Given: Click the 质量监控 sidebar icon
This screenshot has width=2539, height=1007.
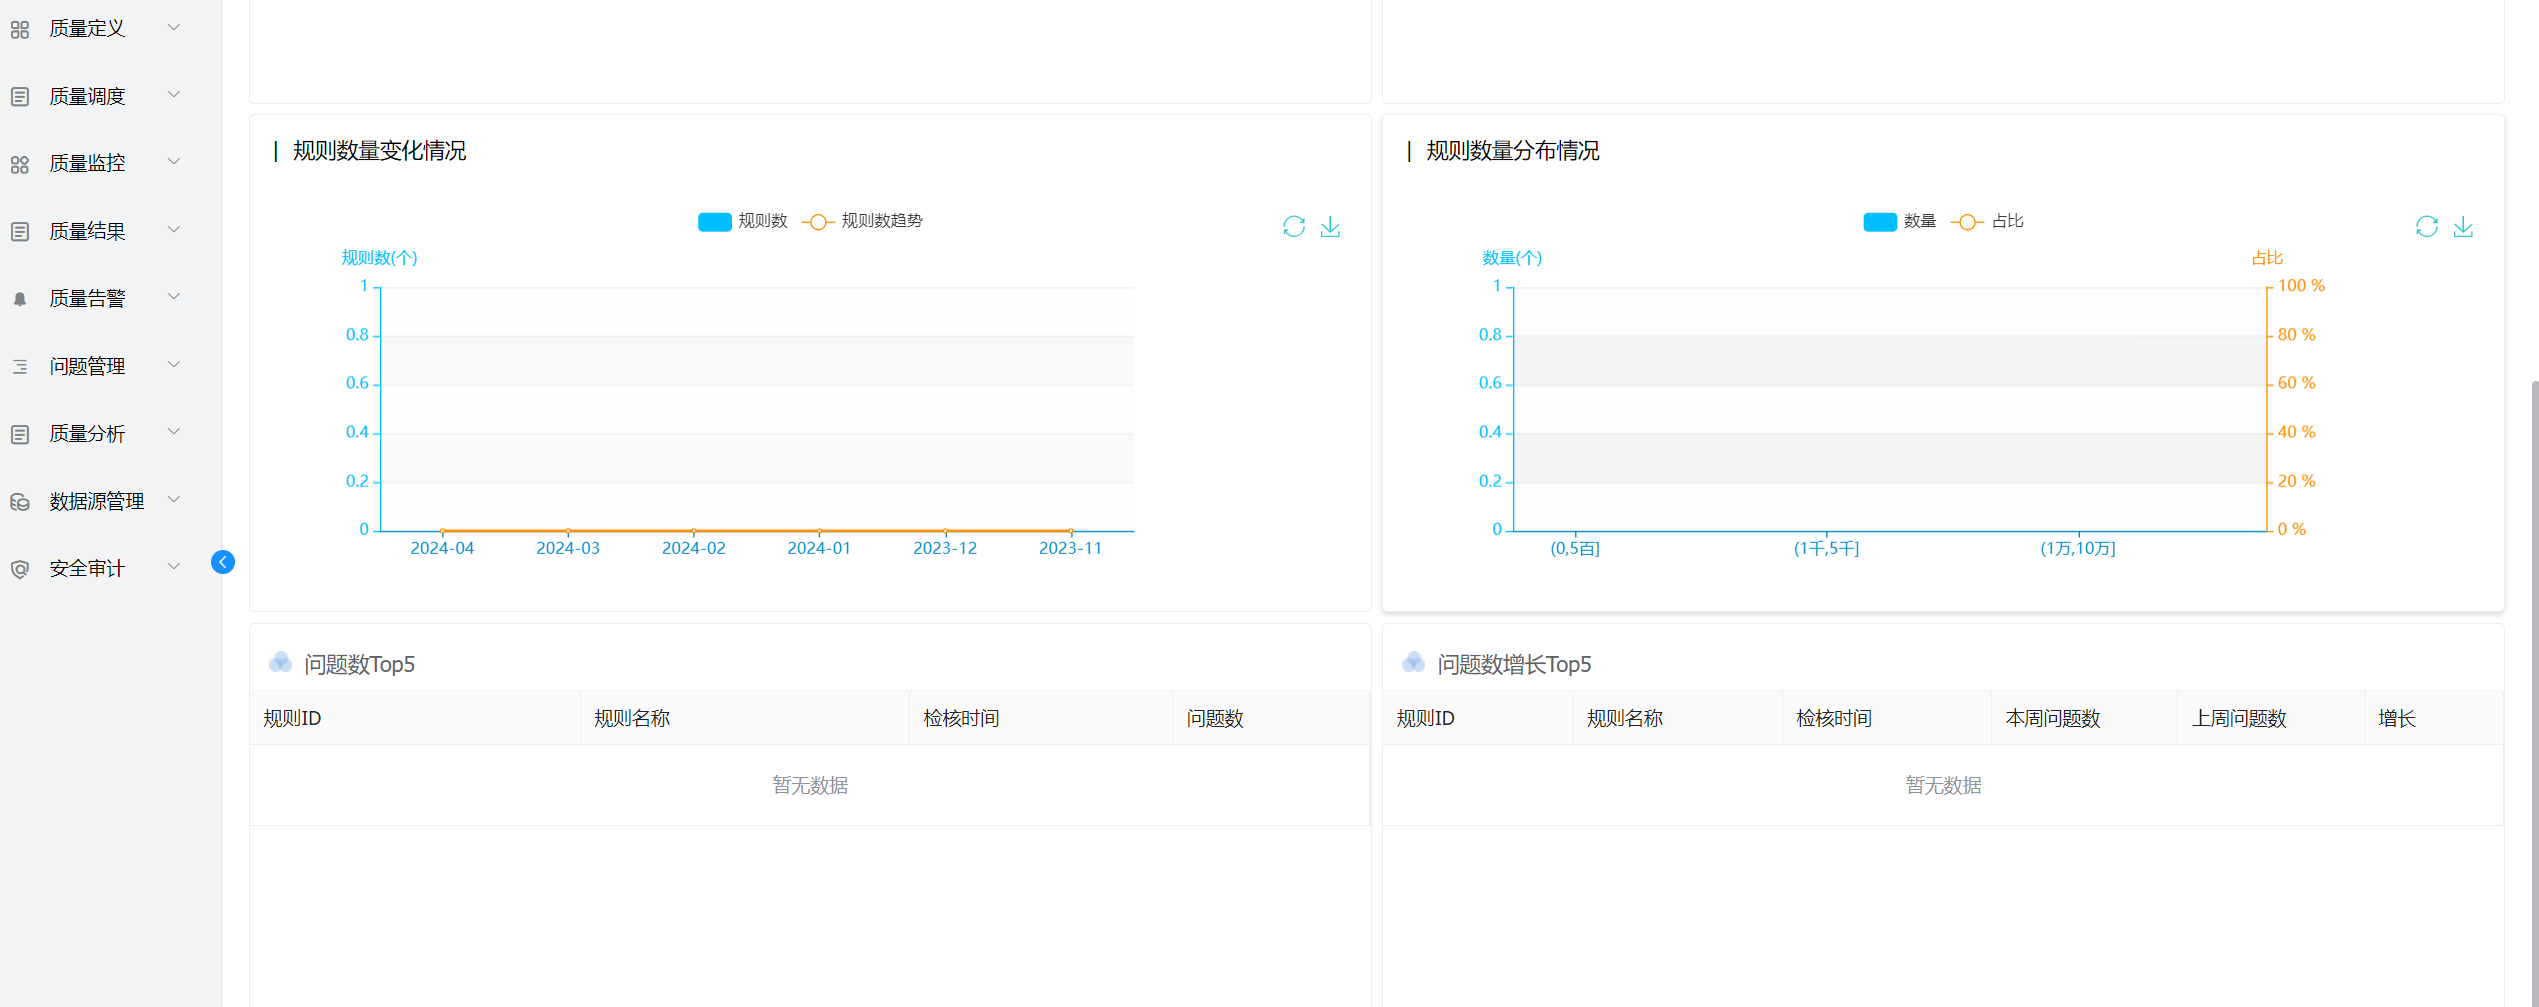Looking at the screenshot, I should point(20,165).
